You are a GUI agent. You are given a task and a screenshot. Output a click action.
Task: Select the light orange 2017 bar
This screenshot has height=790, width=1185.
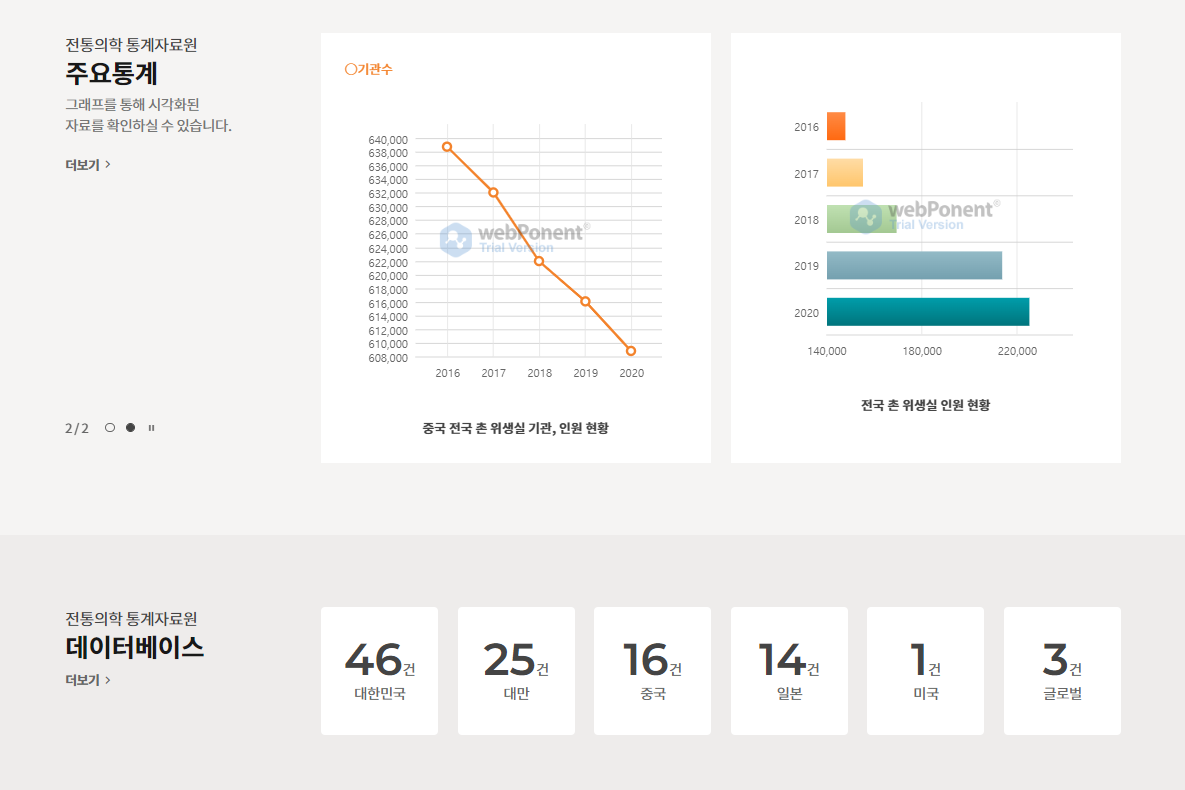844,173
